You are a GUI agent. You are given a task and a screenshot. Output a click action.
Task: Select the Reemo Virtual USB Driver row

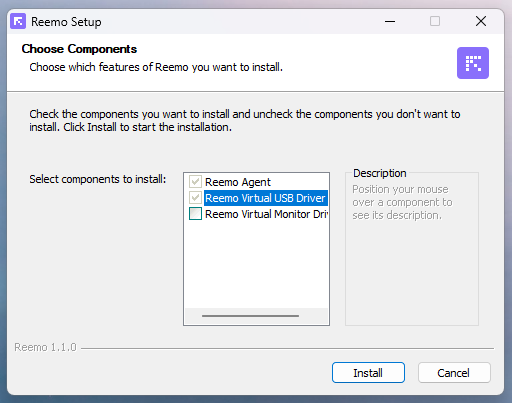pyautogui.click(x=265, y=198)
